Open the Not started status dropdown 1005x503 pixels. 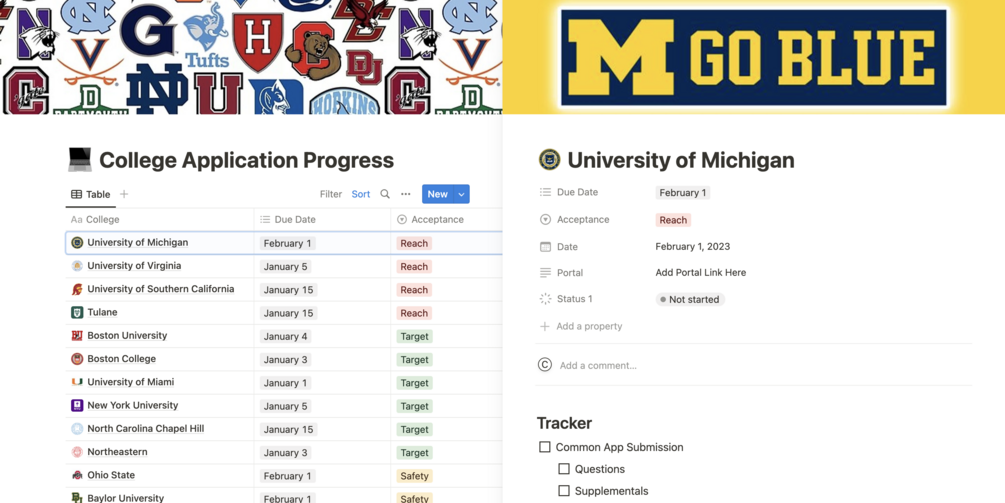(x=690, y=299)
